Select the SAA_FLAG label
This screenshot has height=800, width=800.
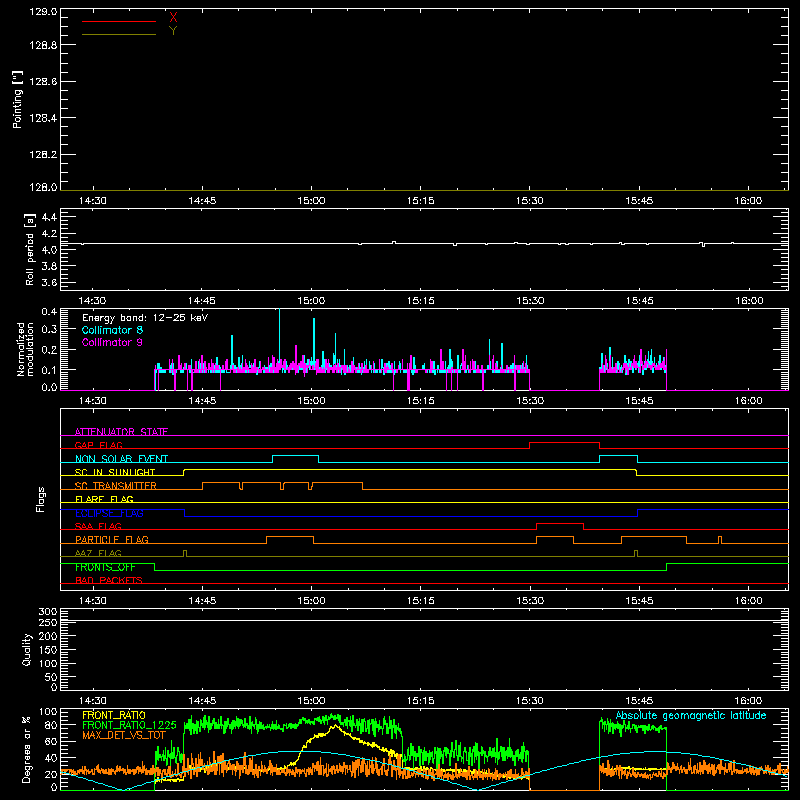pyautogui.click(x=98, y=526)
